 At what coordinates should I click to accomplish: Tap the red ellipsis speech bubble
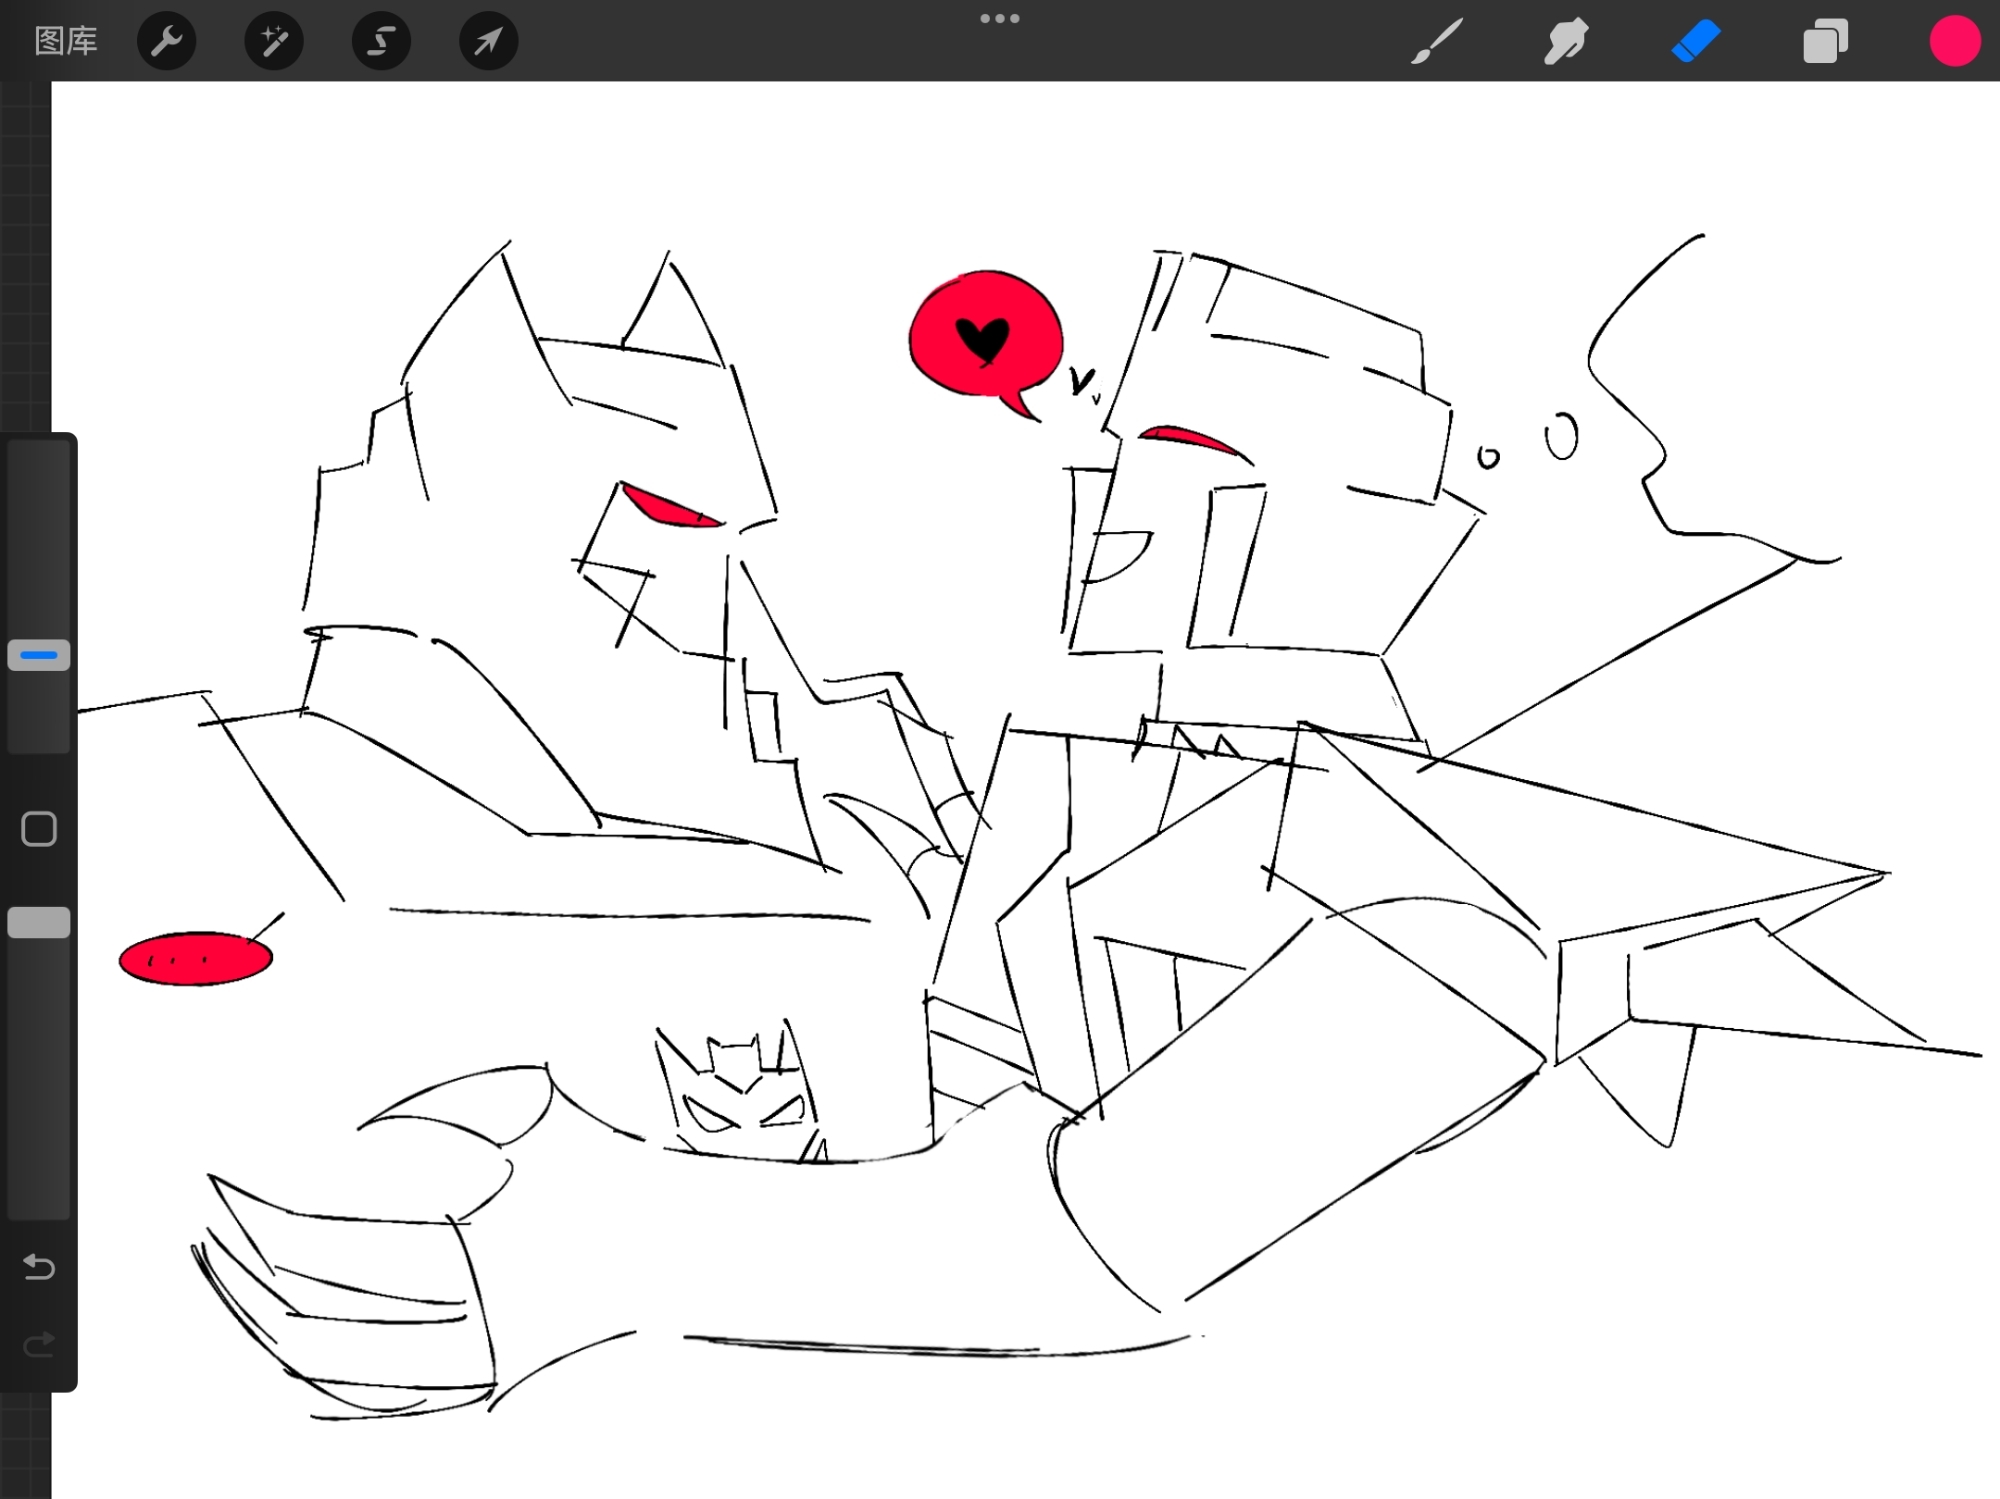click(195, 959)
